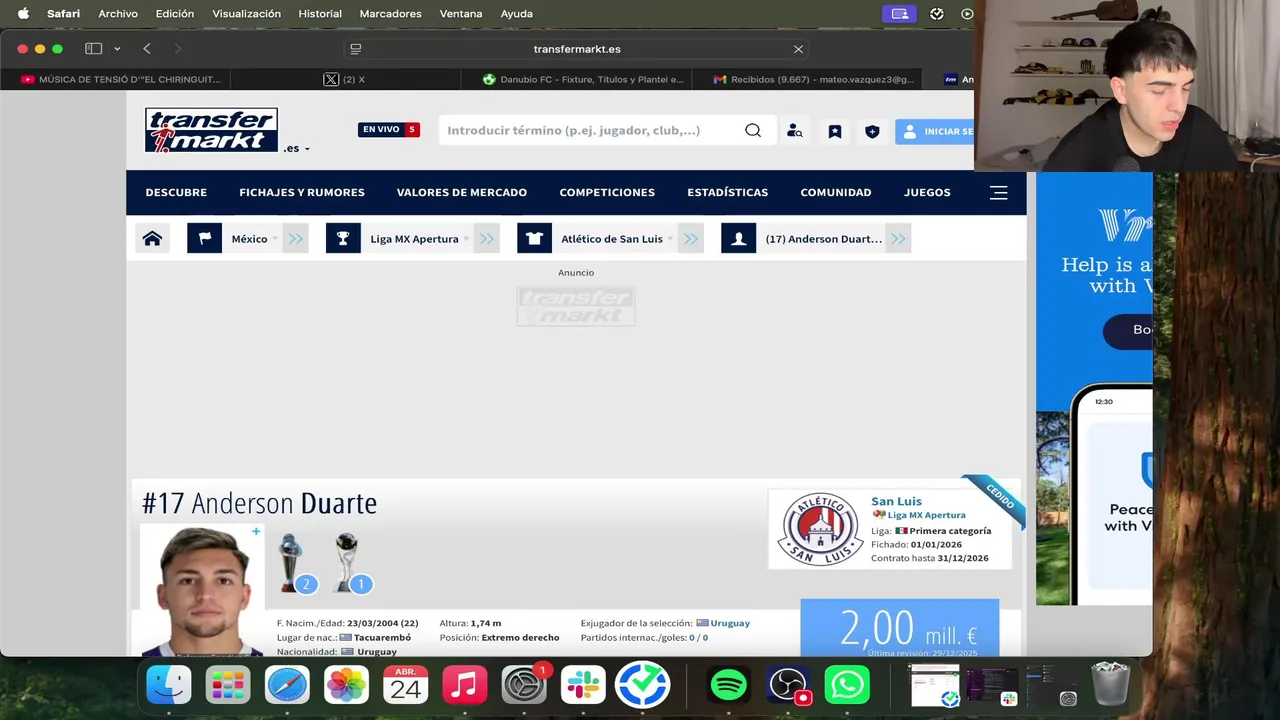Screen dimensions: 1280x720
Task: Open Slack from the Dock
Action: 583,685
